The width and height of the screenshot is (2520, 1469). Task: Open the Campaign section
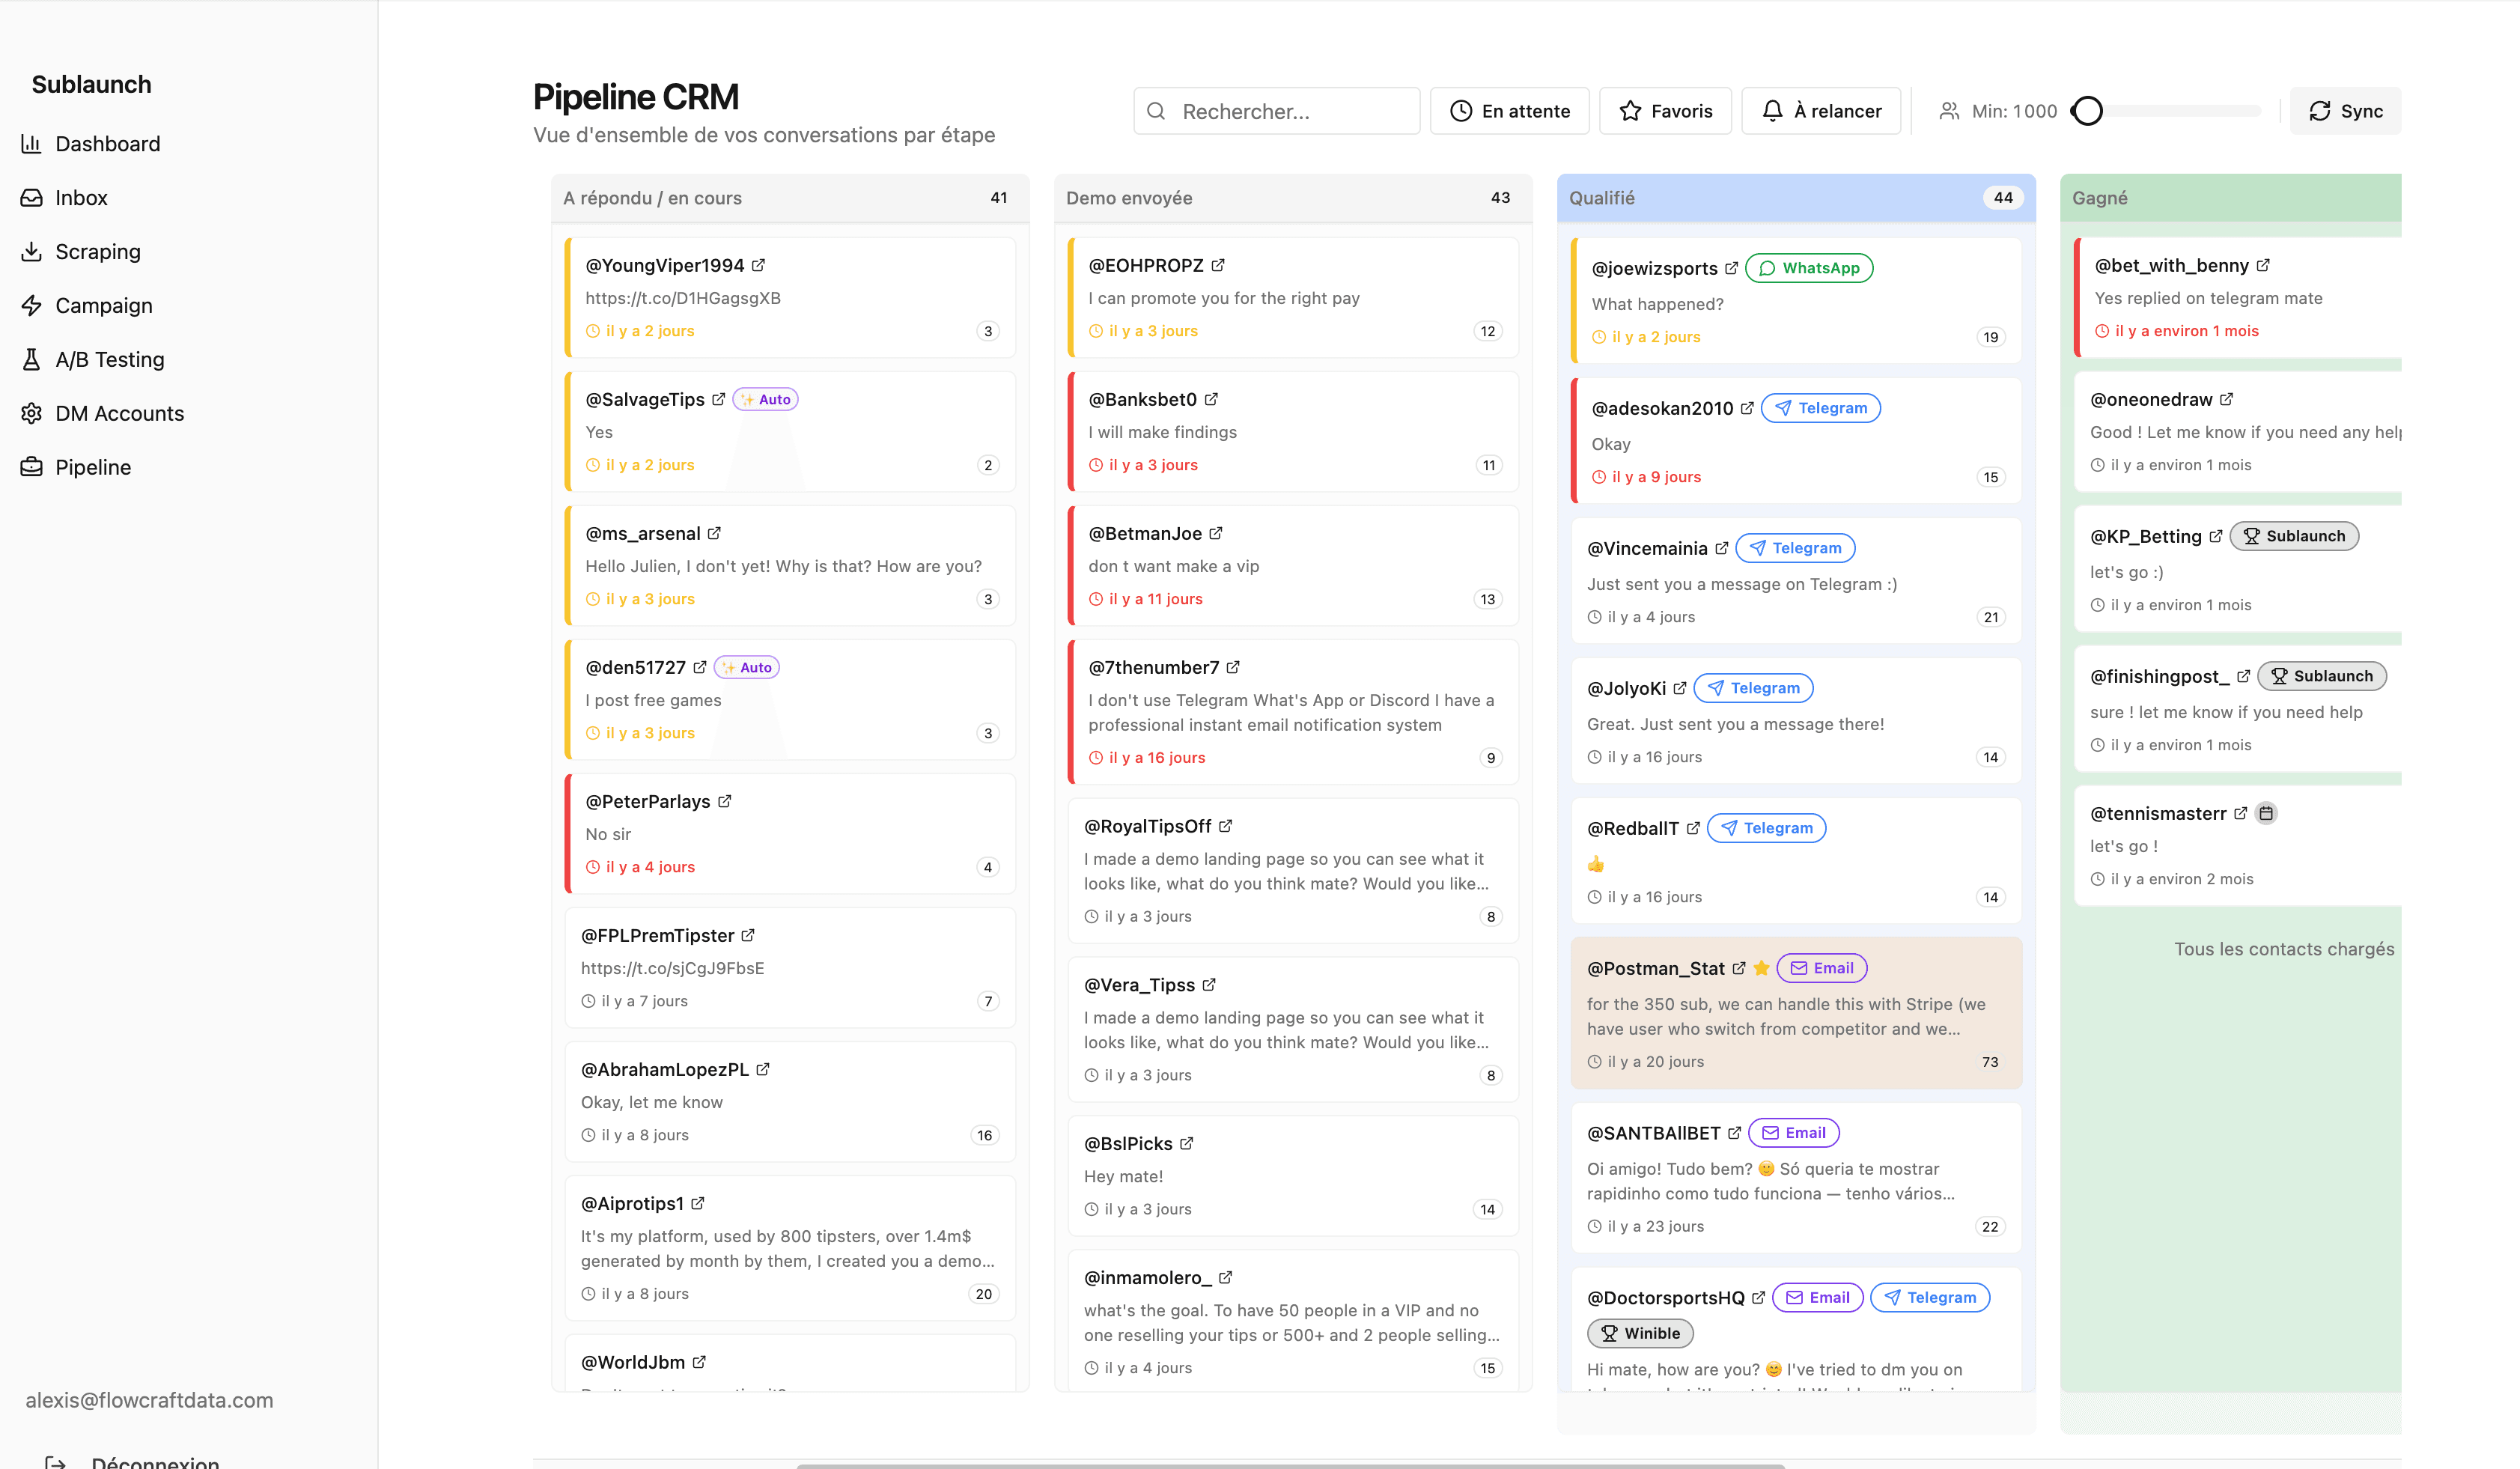(x=103, y=305)
